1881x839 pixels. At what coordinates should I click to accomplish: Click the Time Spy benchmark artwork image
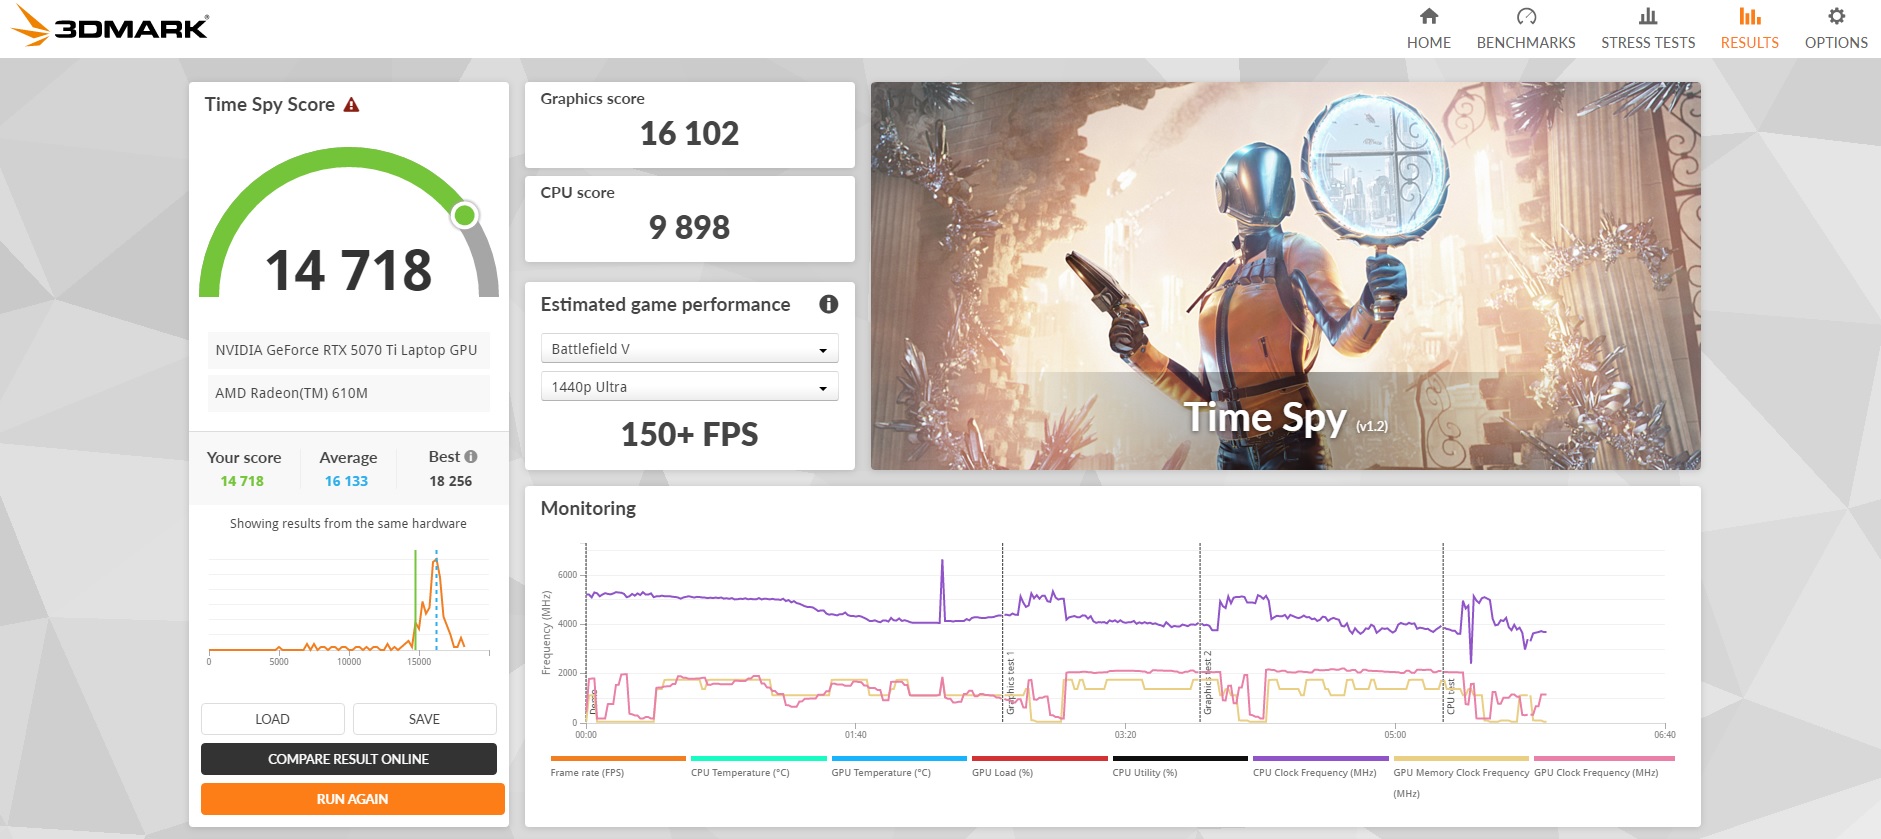coord(1285,275)
